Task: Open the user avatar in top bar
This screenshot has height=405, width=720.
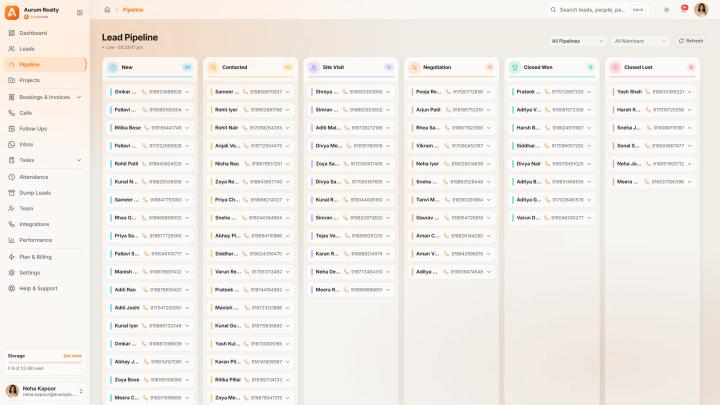Action: click(701, 10)
